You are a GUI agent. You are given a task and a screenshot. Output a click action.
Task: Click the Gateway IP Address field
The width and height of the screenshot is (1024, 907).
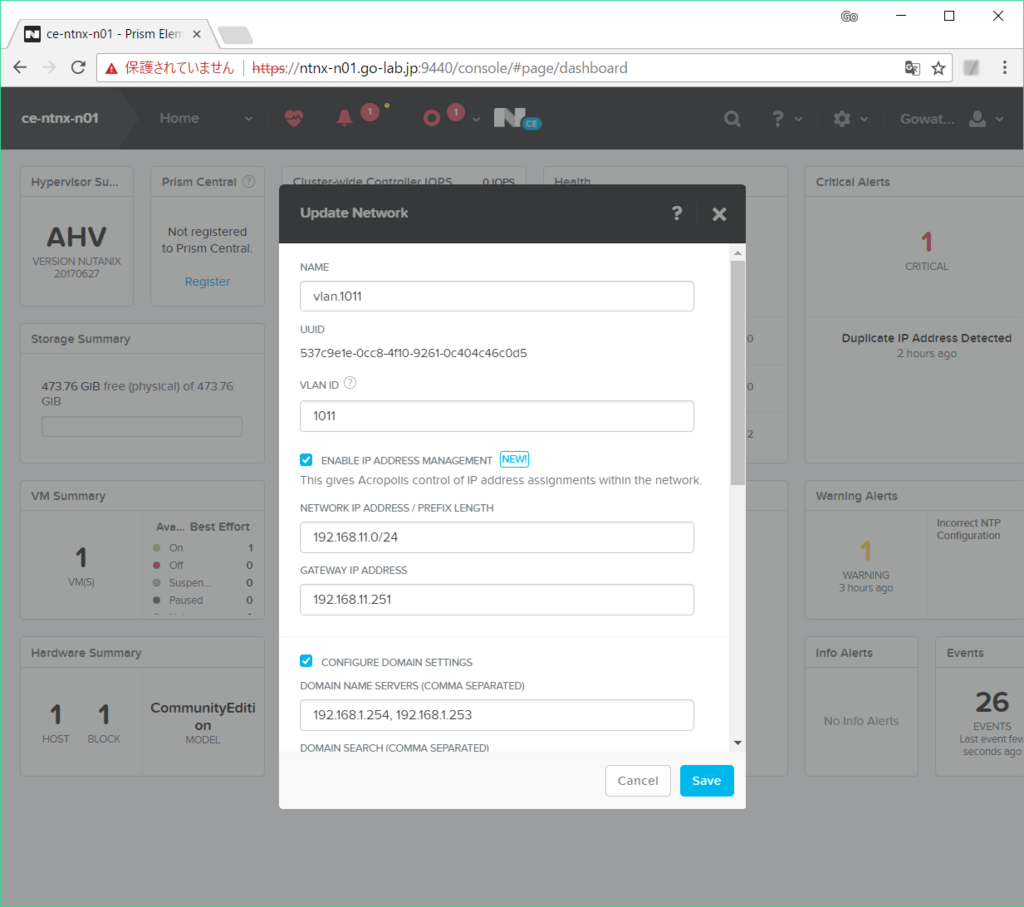pos(496,599)
